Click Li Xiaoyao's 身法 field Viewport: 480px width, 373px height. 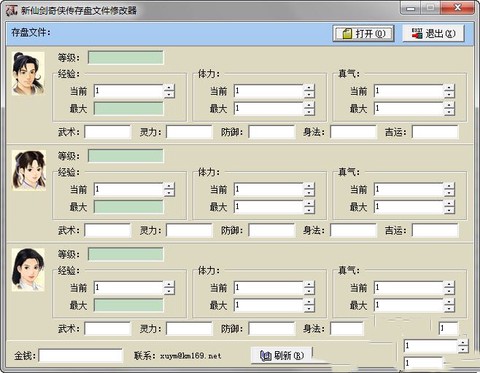[353, 132]
